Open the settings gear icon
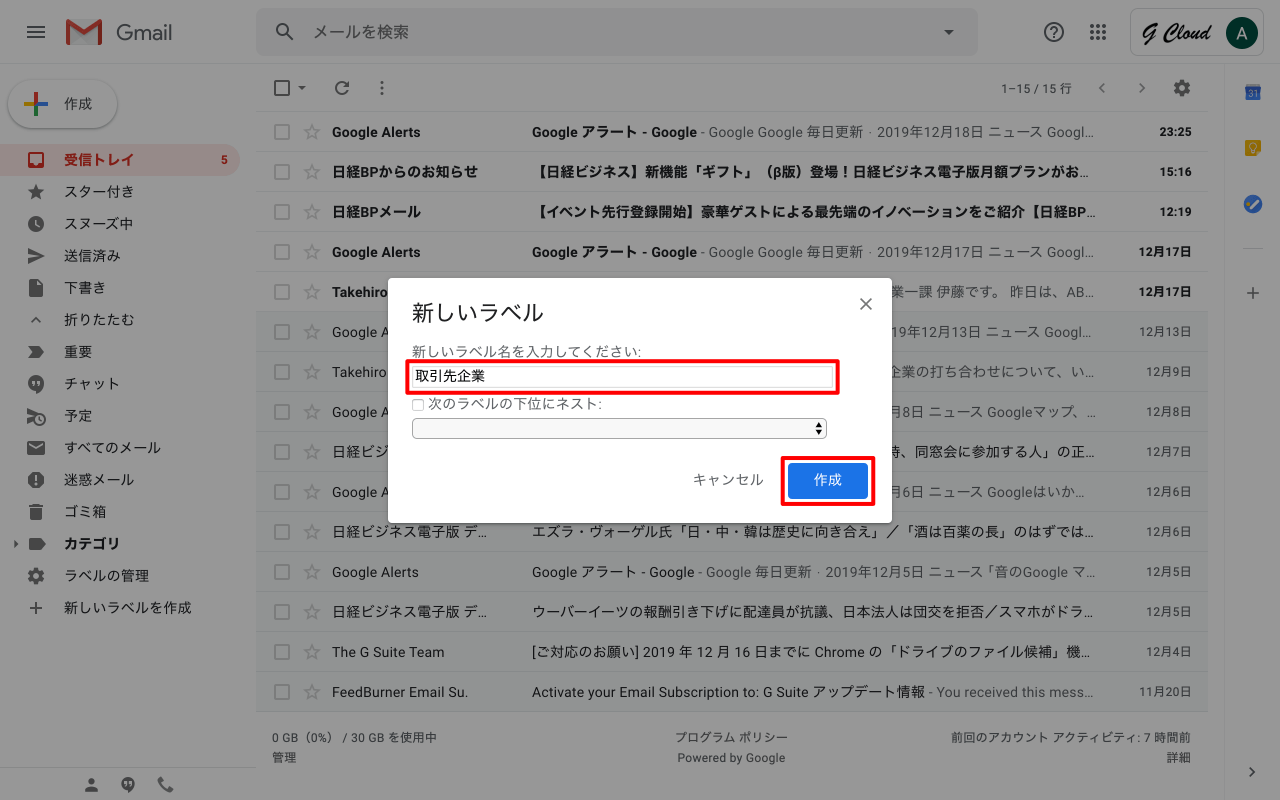1280x800 pixels. [1182, 88]
